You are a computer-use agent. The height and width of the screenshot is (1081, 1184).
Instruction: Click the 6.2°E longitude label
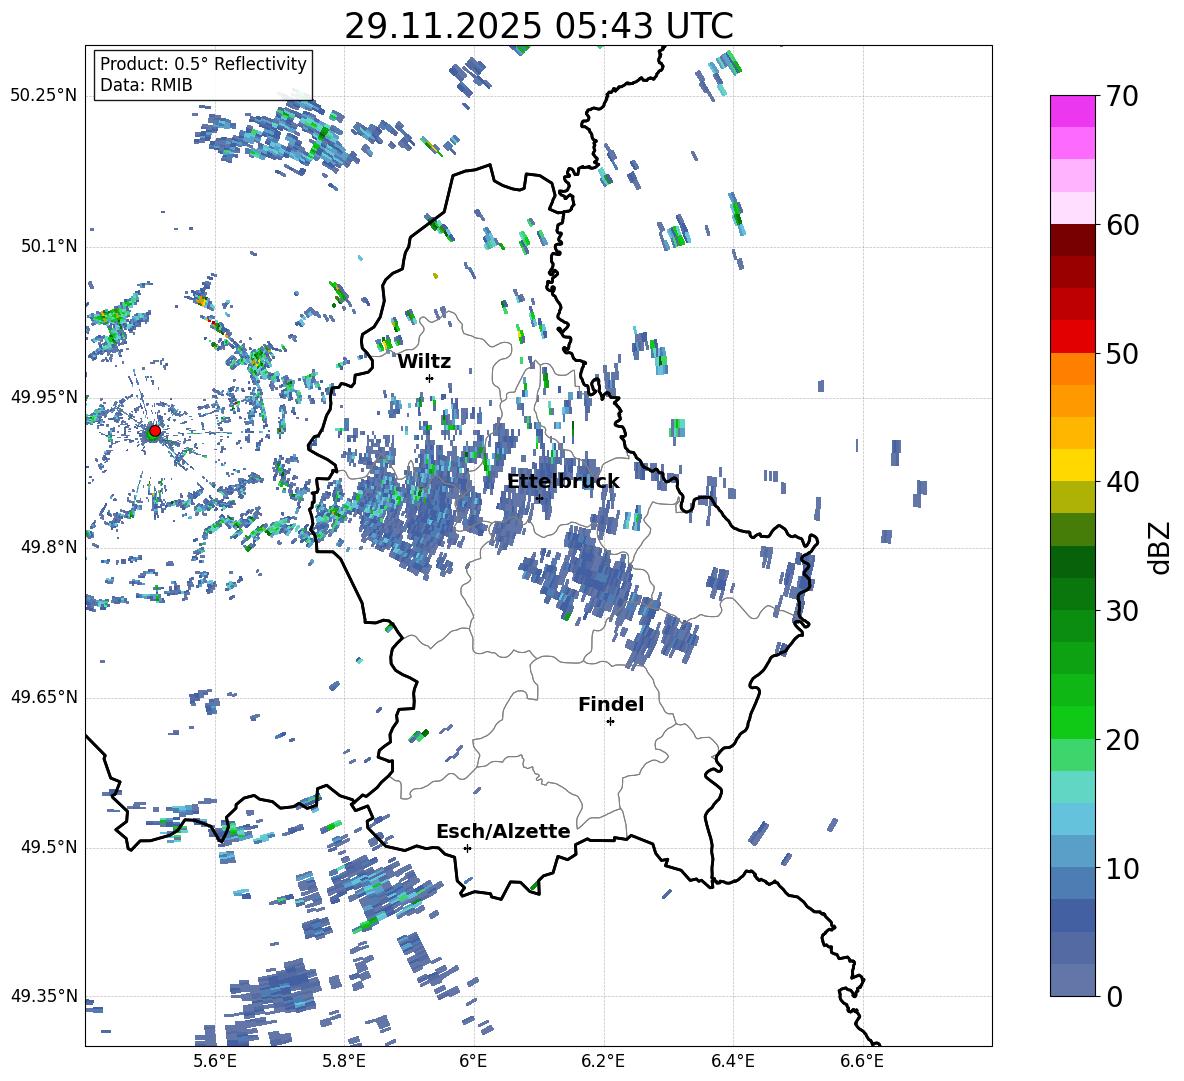pyautogui.click(x=603, y=1061)
